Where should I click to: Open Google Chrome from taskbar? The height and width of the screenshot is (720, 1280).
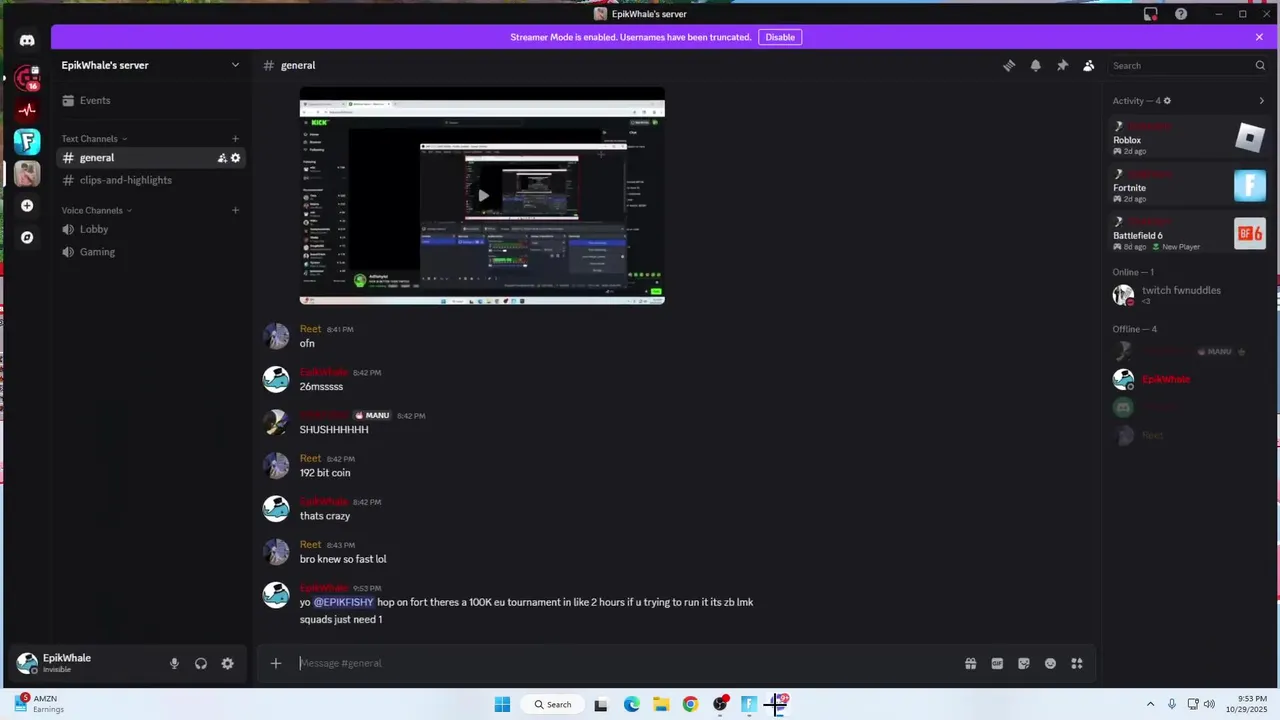[x=690, y=704]
